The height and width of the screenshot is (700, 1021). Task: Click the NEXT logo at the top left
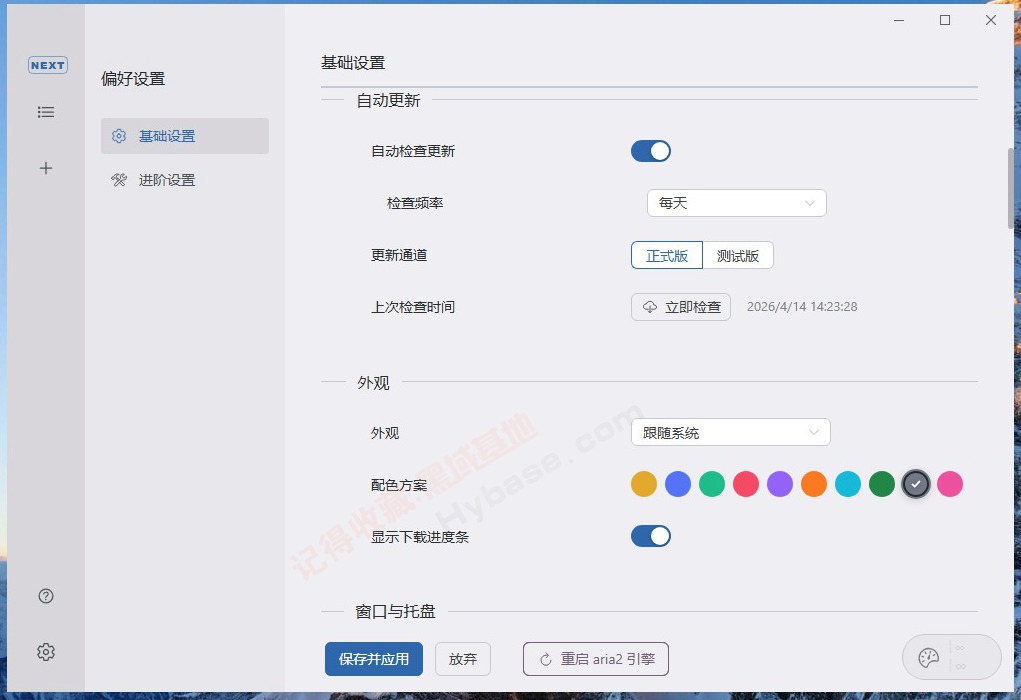pyautogui.click(x=47, y=65)
